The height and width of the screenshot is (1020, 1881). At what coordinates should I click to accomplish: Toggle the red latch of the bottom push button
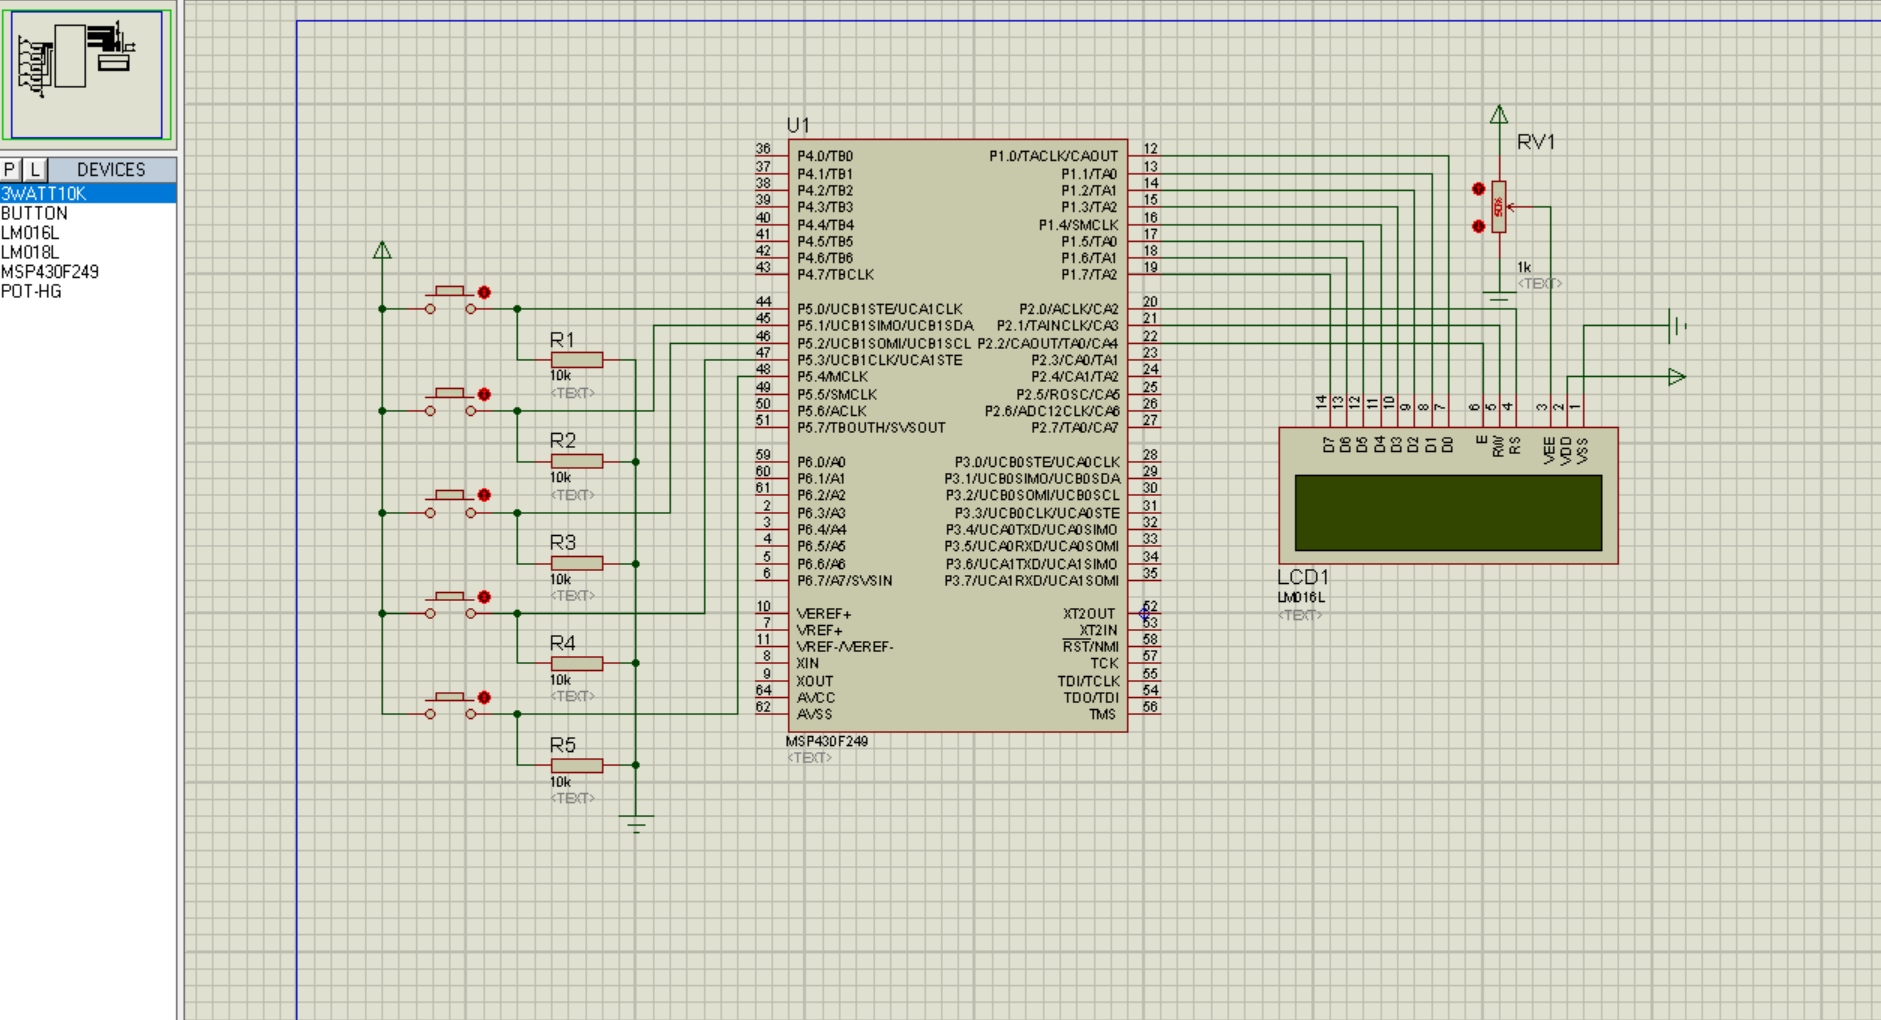click(x=484, y=697)
